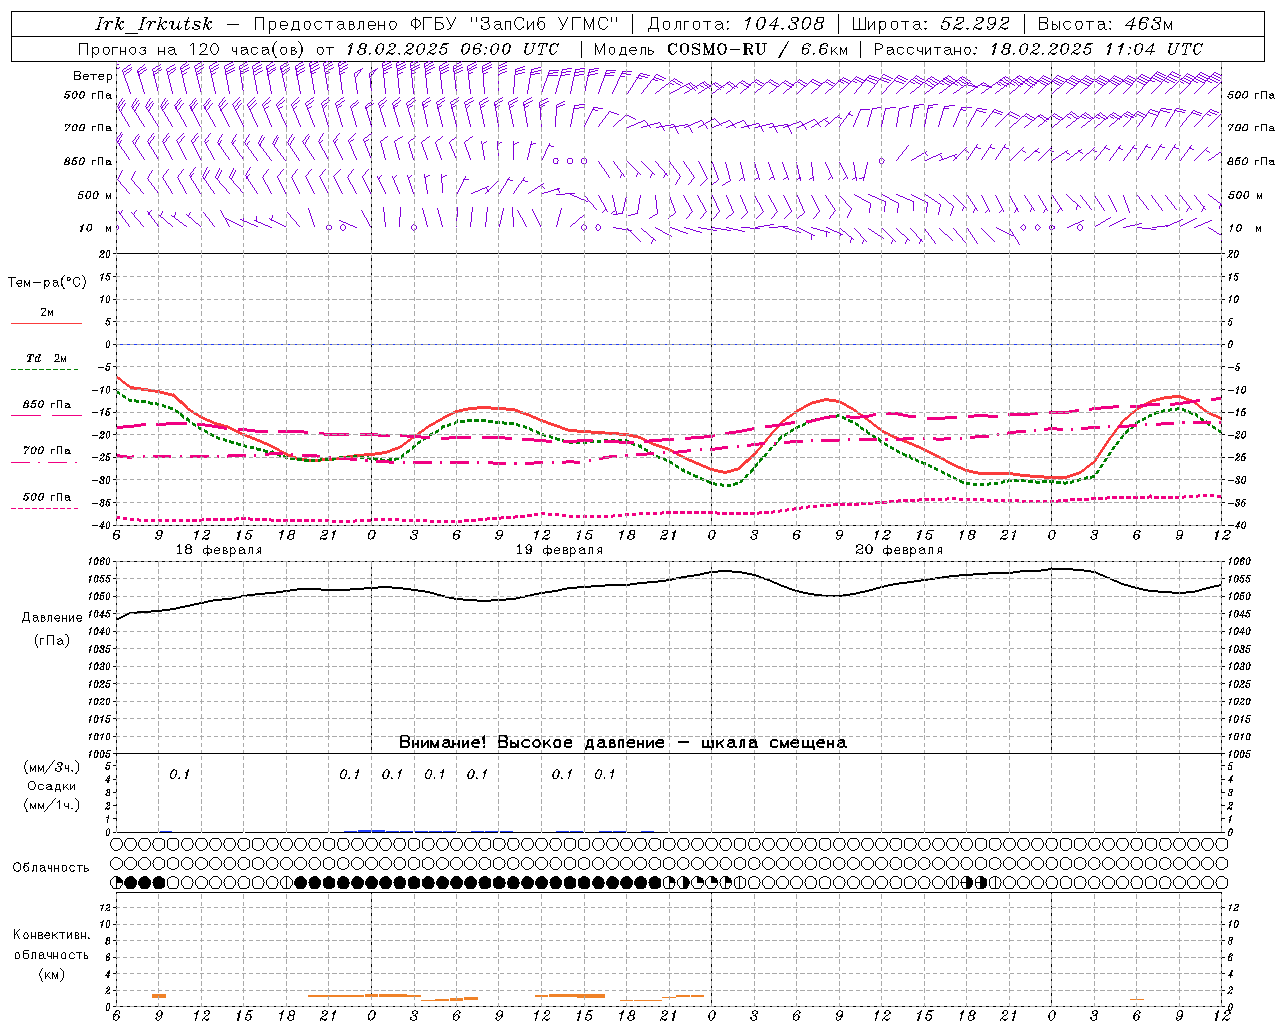Click the "Облачность" cloud cover label

click(x=51, y=868)
